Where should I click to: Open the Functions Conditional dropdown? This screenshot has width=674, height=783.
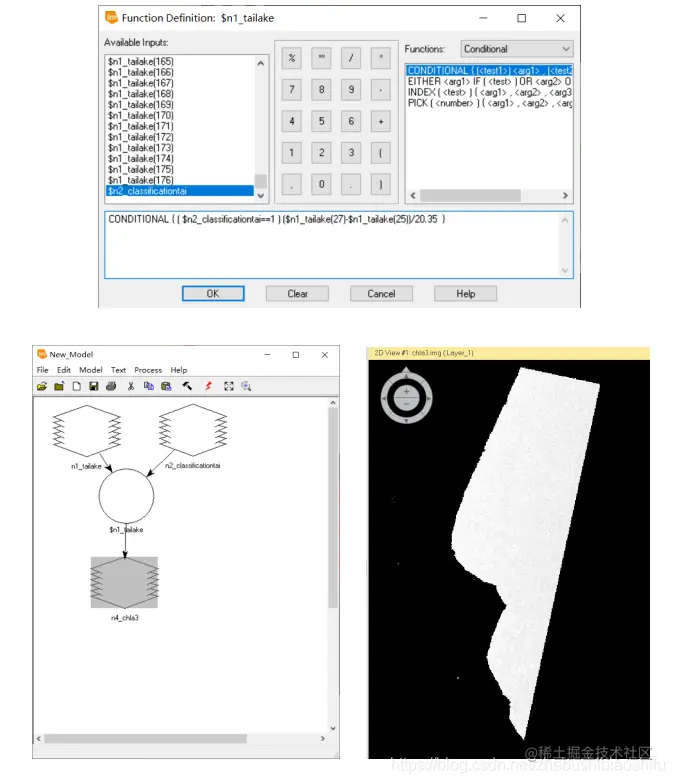coord(517,49)
